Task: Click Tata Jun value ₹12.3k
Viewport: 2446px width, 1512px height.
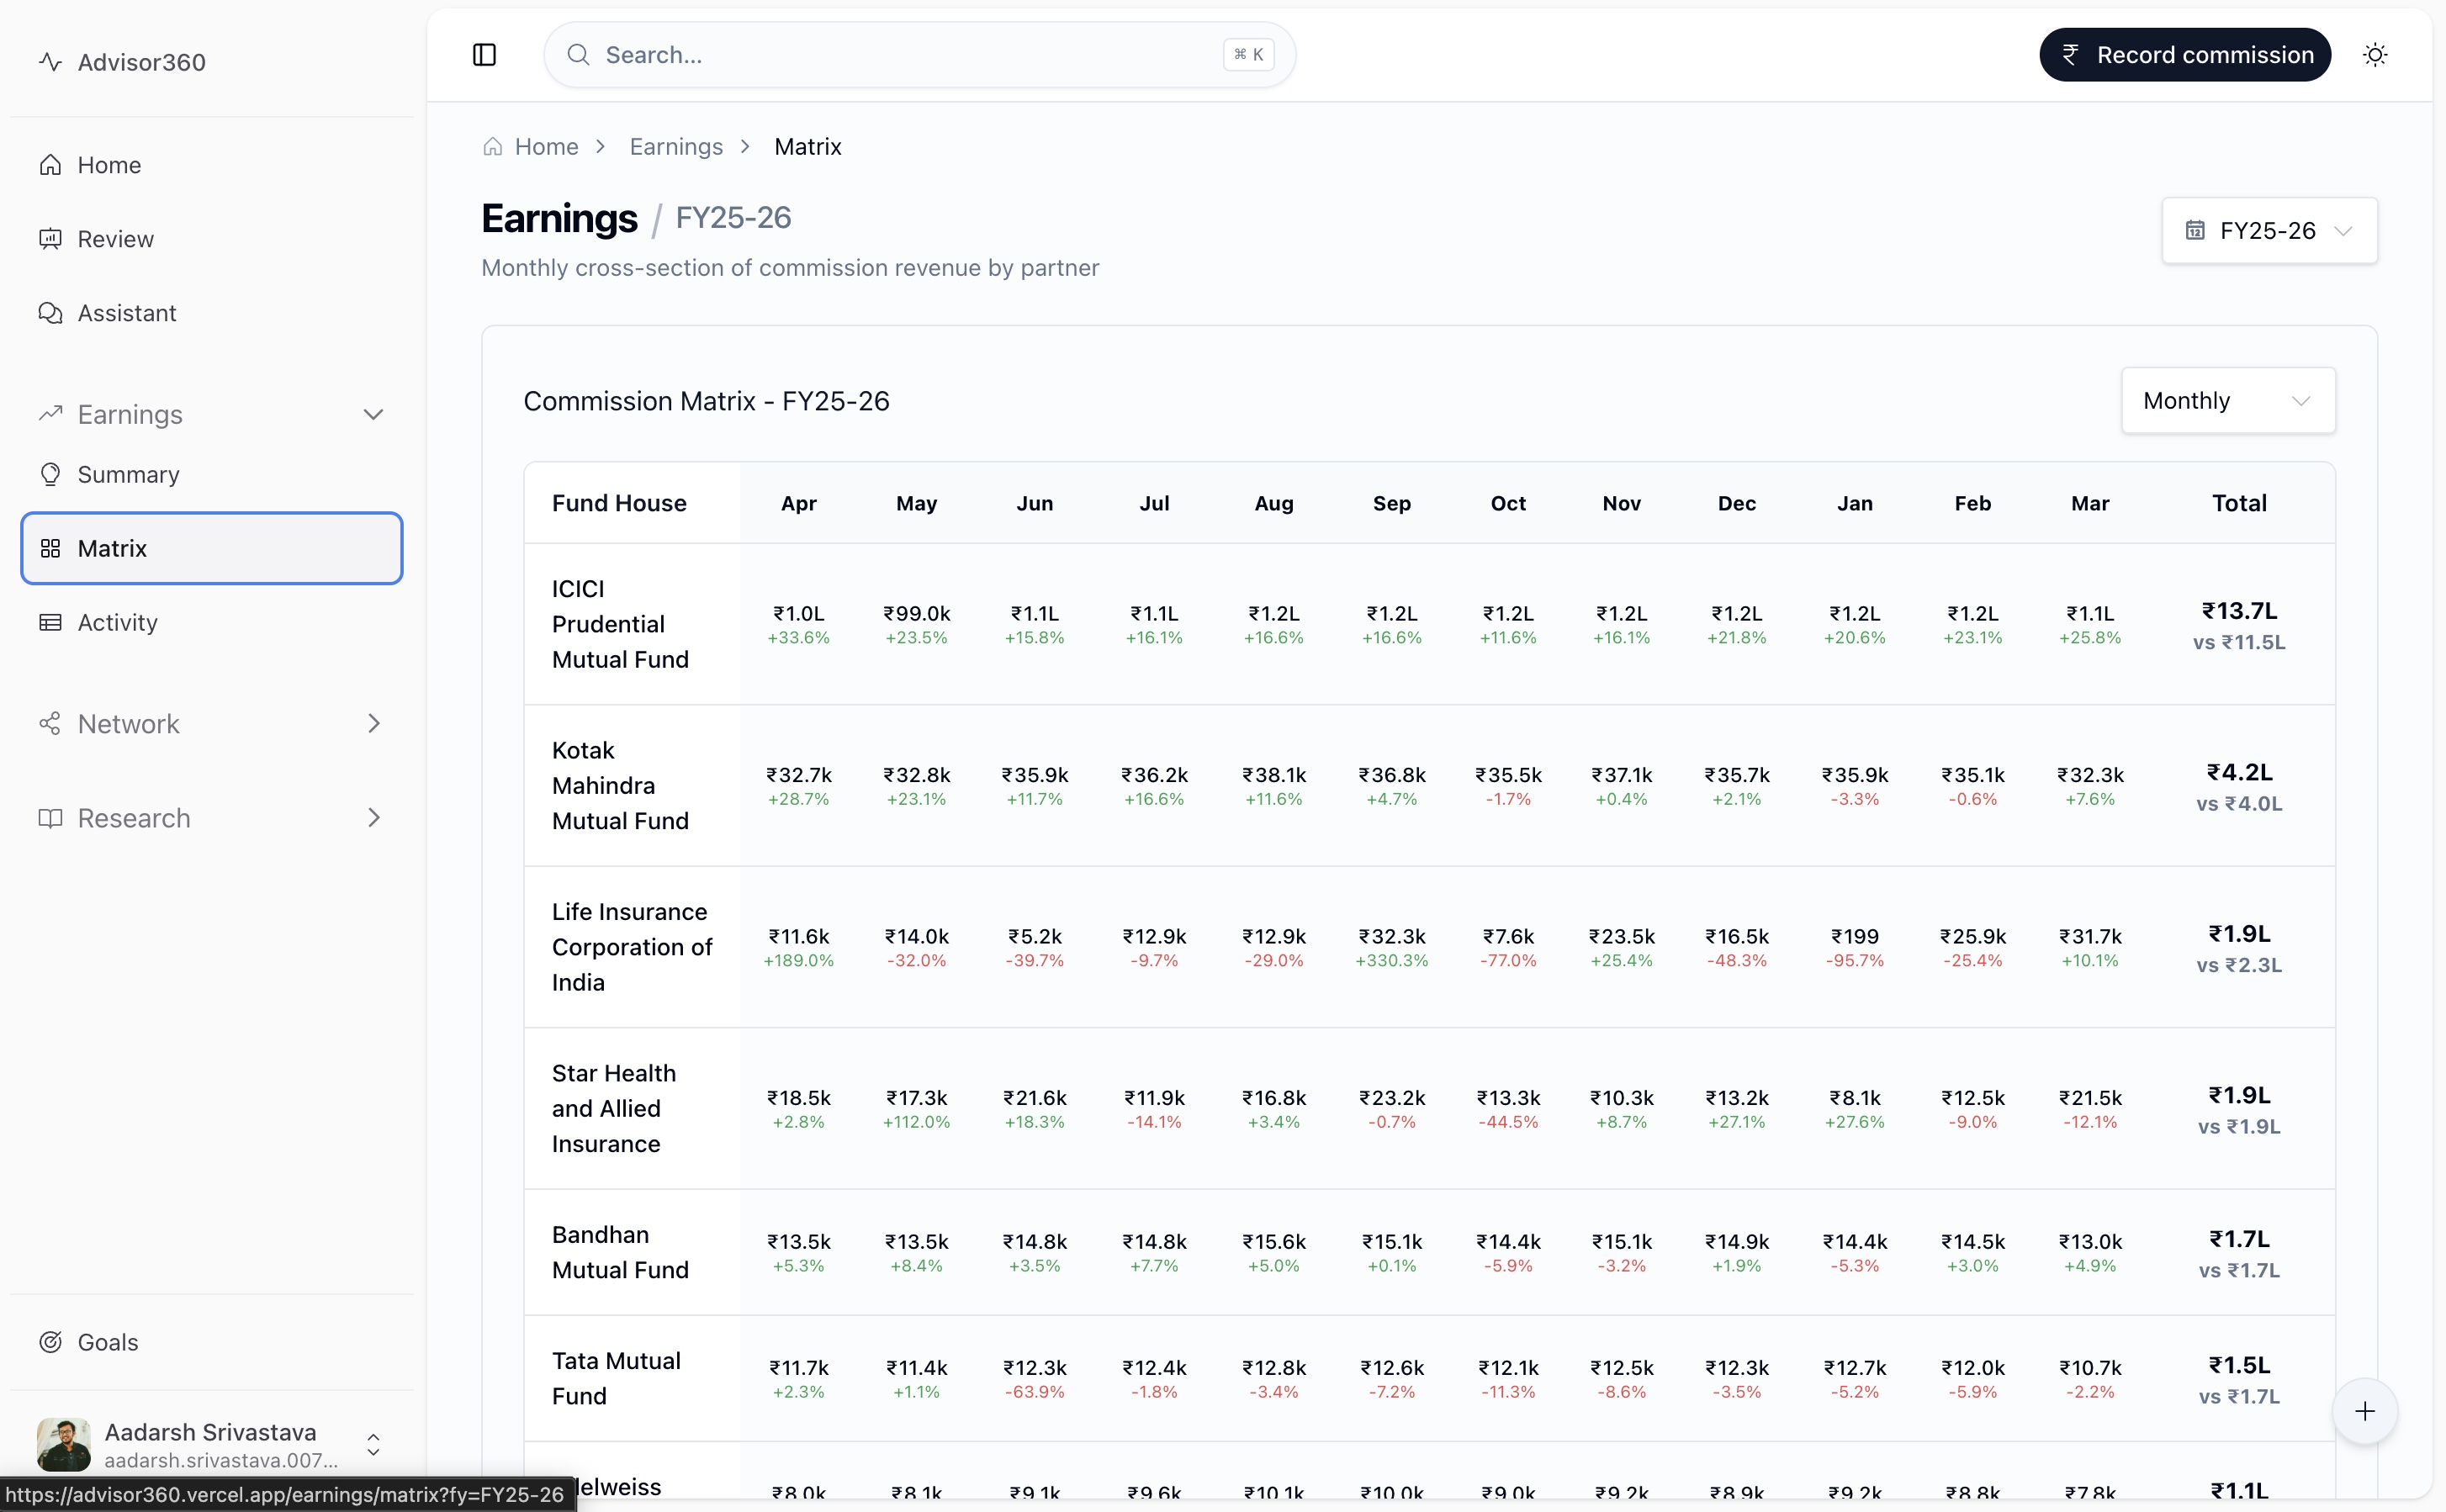Action: tap(1034, 1367)
